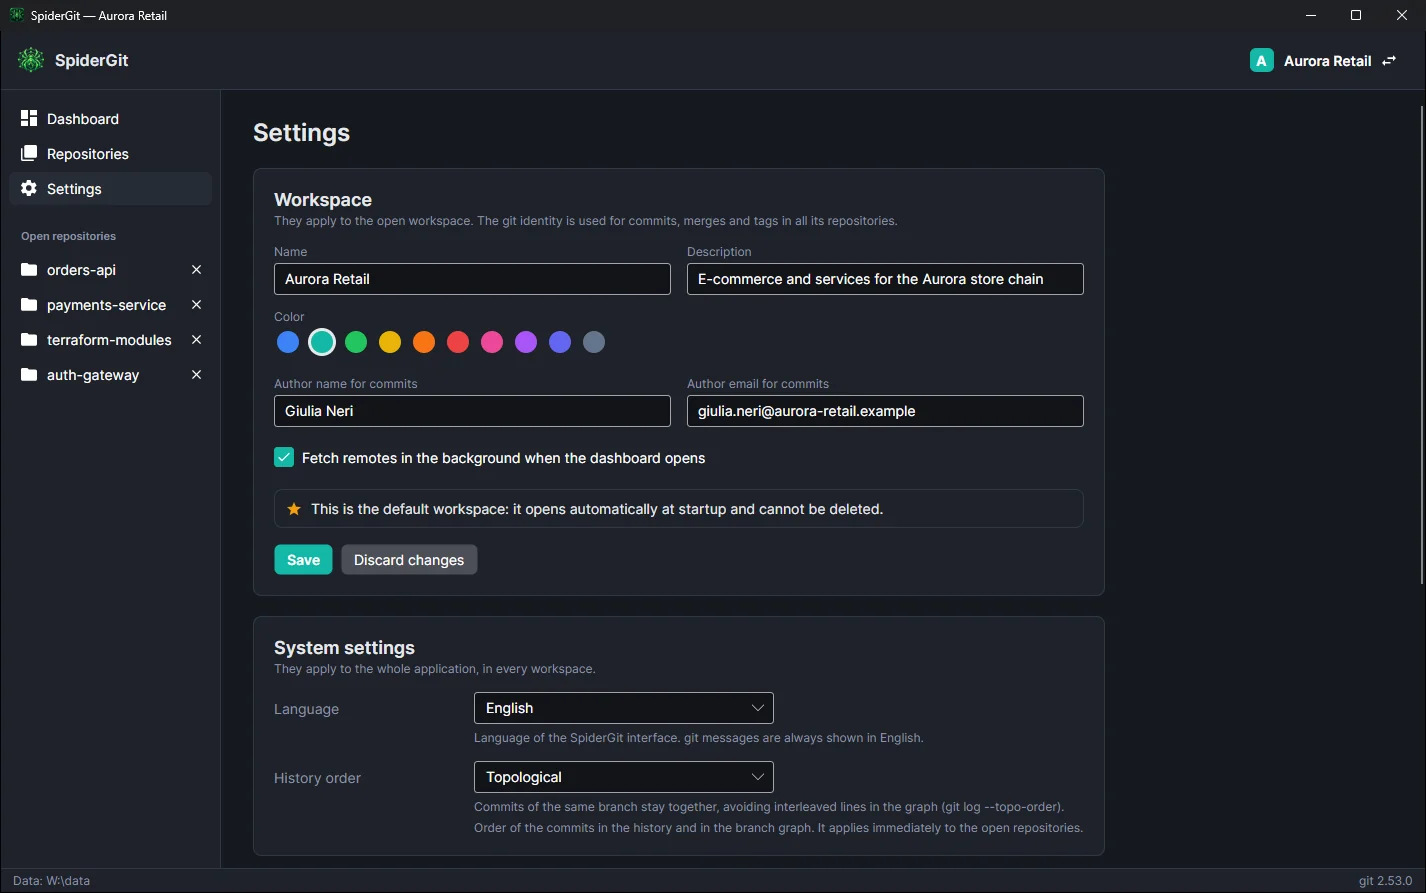Viewport: 1426px width, 893px height.
Task: Click the workspace Name field
Action: (472, 279)
